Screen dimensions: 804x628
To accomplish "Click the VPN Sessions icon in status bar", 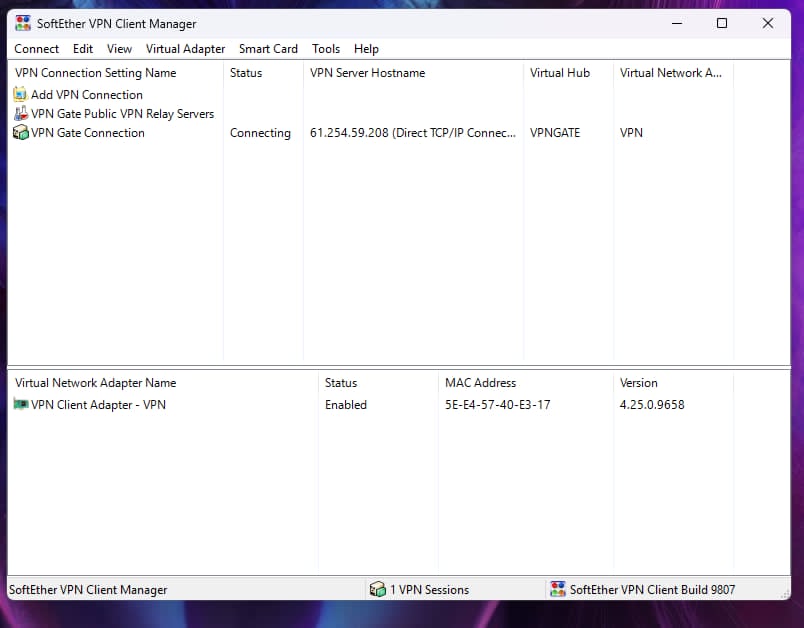I will 377,589.
